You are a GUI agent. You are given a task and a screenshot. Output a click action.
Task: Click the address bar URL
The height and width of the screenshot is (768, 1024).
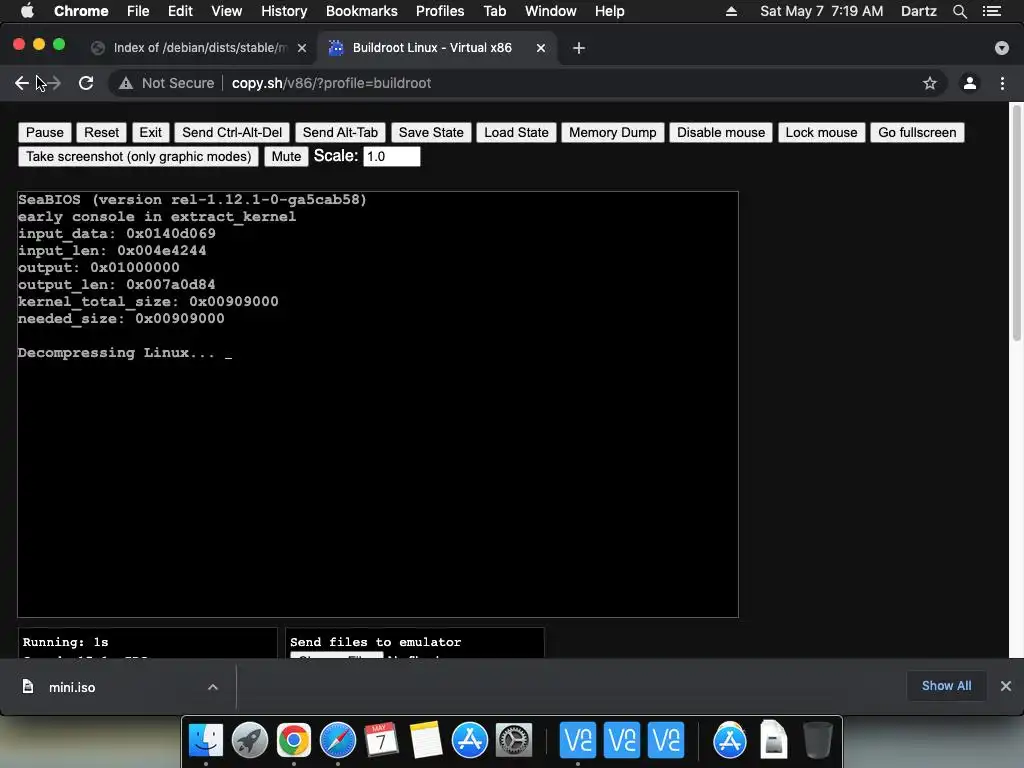pos(331,83)
